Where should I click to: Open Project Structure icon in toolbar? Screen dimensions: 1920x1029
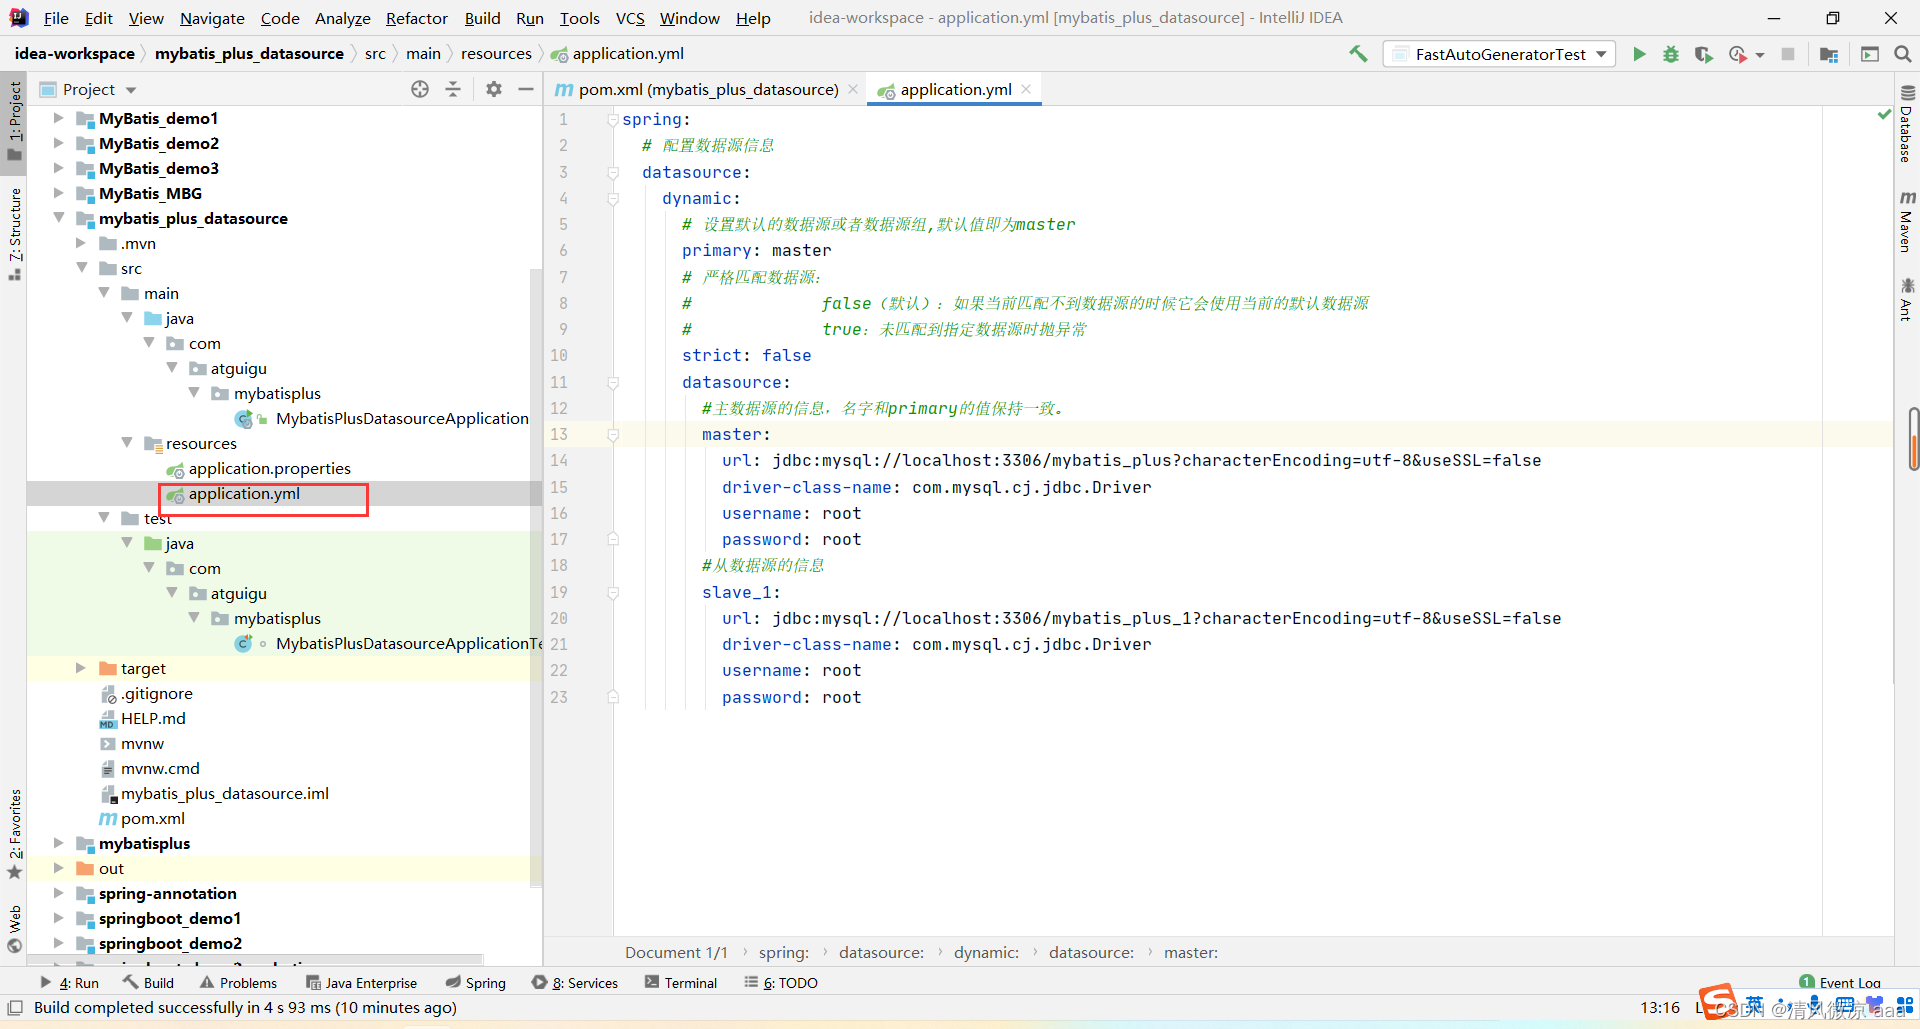[1829, 54]
